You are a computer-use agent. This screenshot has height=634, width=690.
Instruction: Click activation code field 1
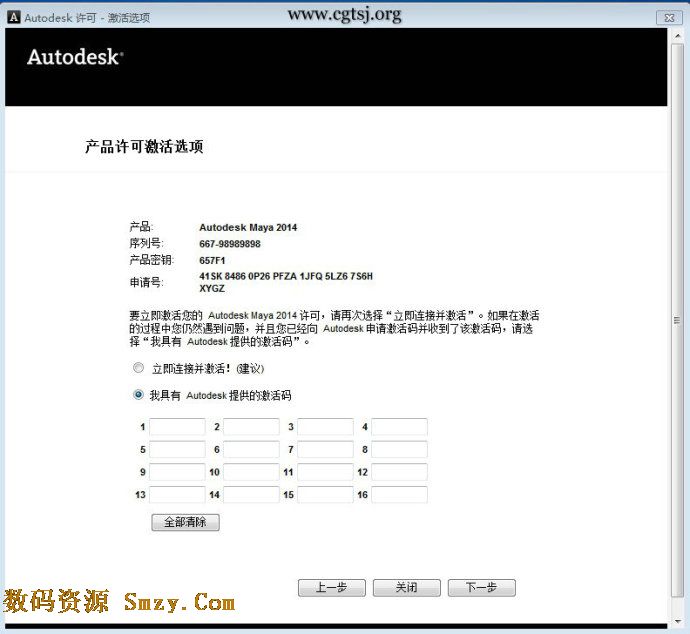(x=177, y=427)
